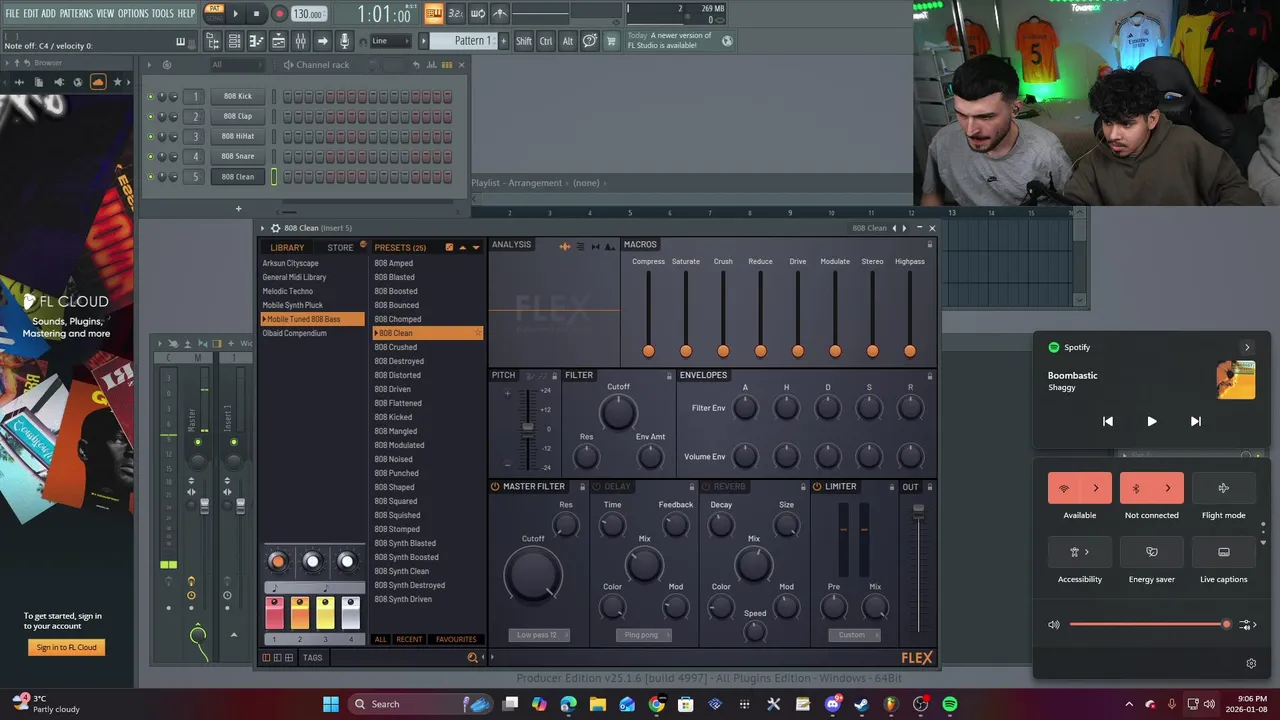Add new pattern with plus button
1280x720 pixels.
(503, 41)
